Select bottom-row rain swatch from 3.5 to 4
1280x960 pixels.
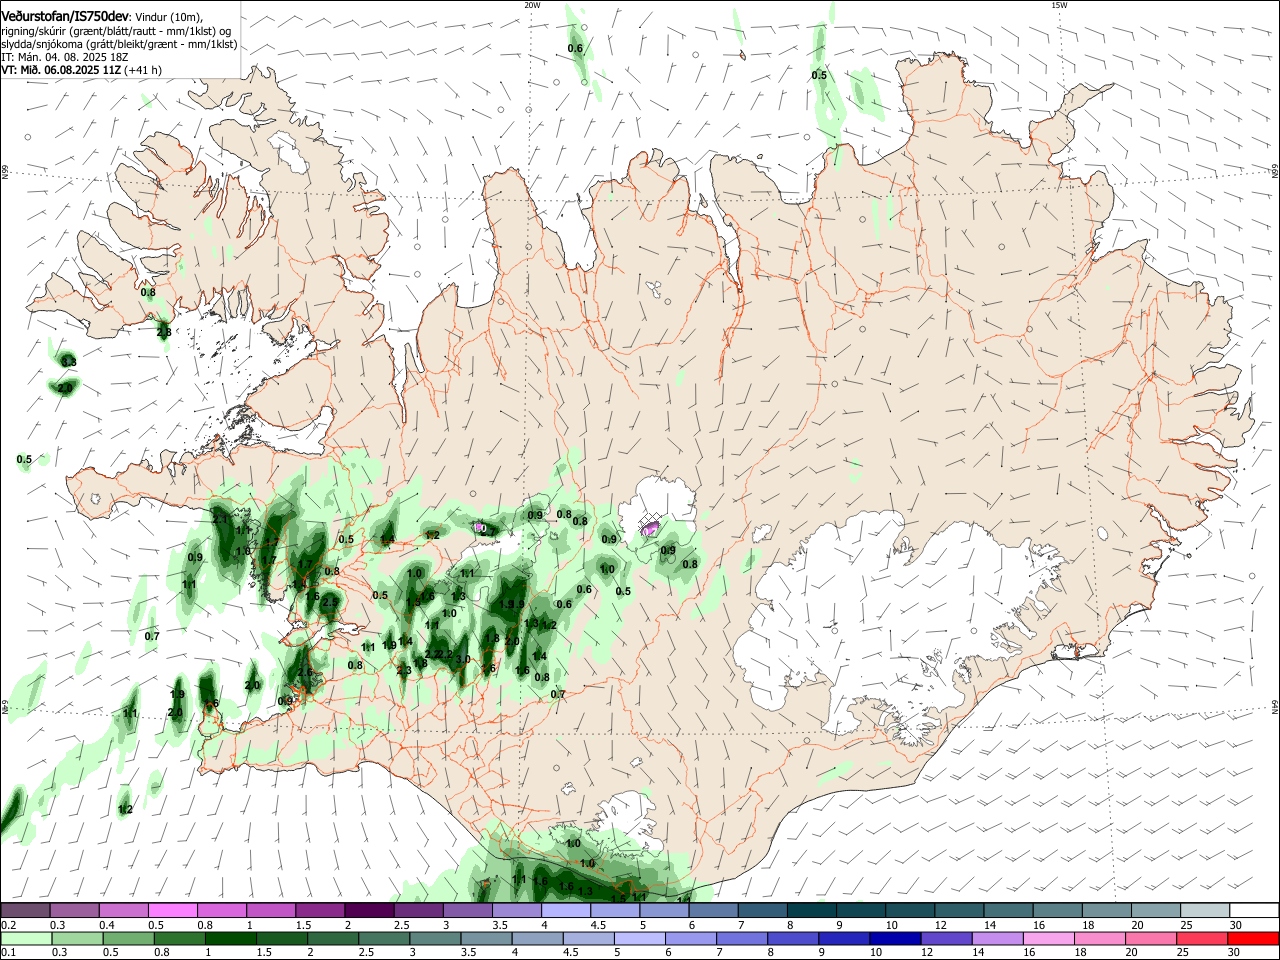[486, 939]
